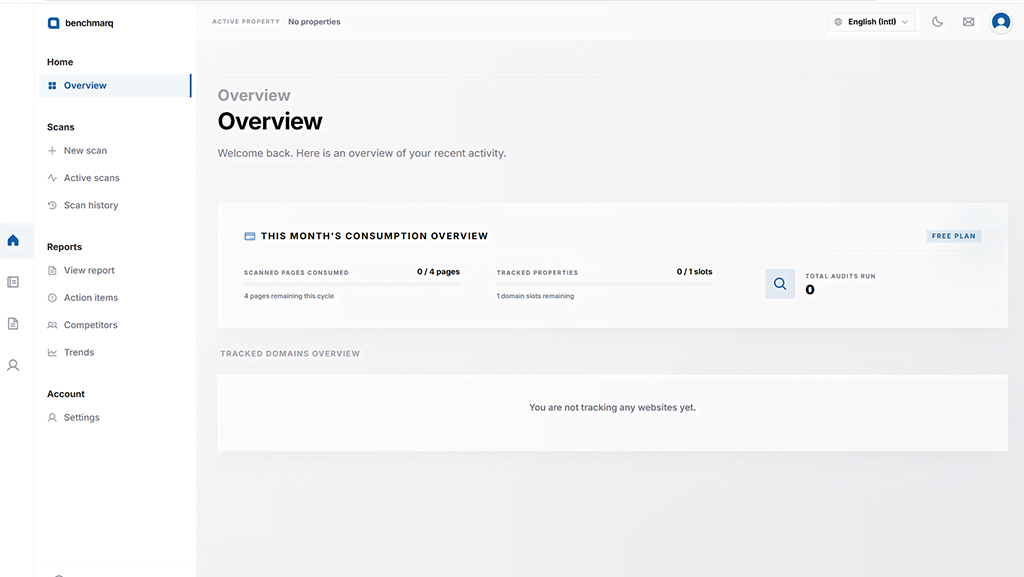The height and width of the screenshot is (577, 1024).
Task: Click the chart icon beside Trends
Action: 52,352
